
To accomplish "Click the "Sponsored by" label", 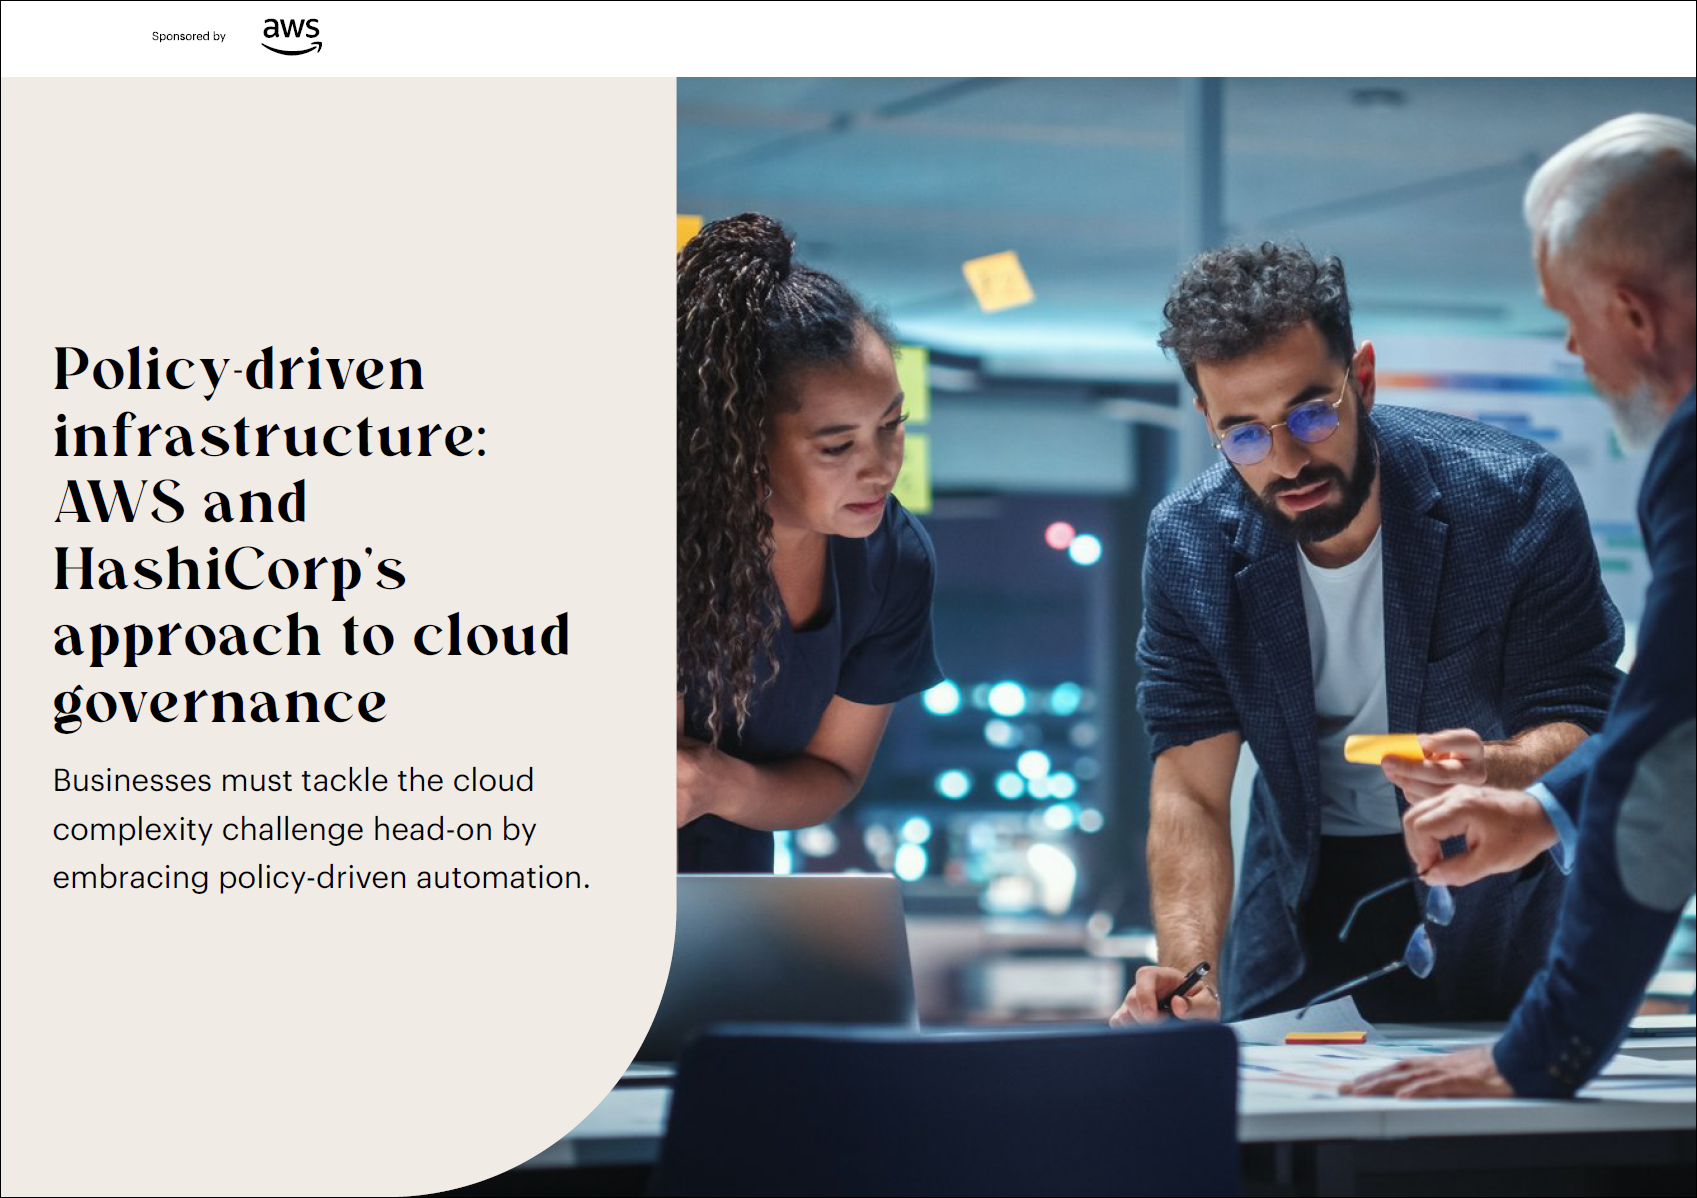I will (x=188, y=37).
